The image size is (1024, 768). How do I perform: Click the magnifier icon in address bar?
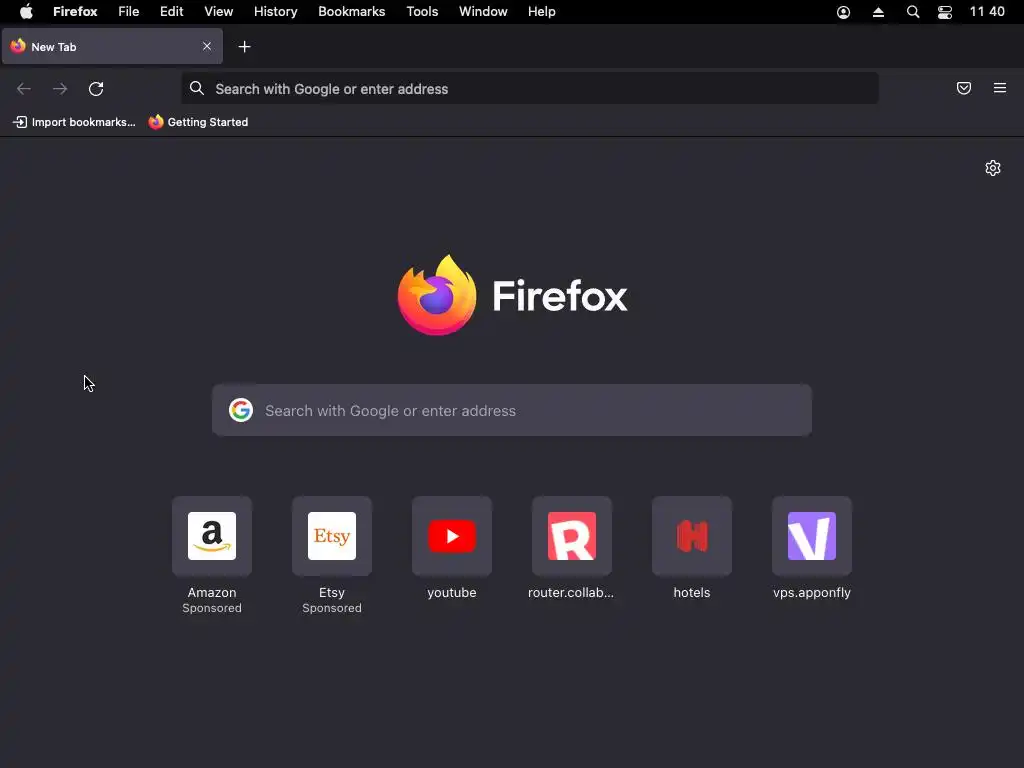point(197,88)
